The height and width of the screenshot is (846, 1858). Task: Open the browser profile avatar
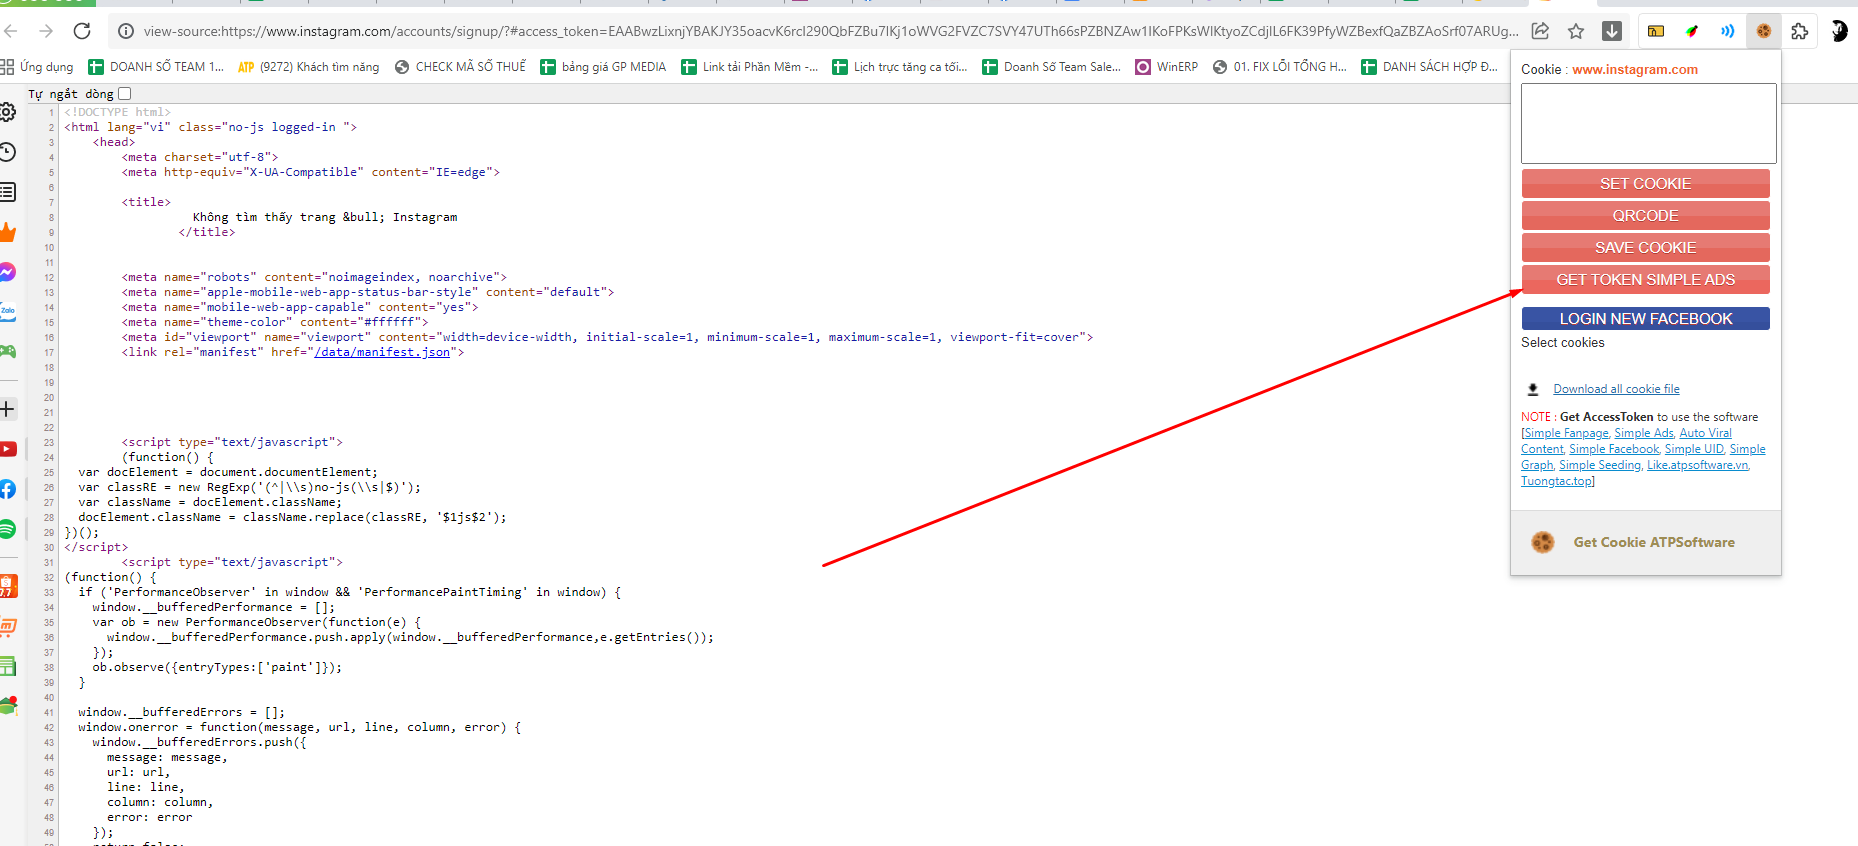(x=1838, y=31)
